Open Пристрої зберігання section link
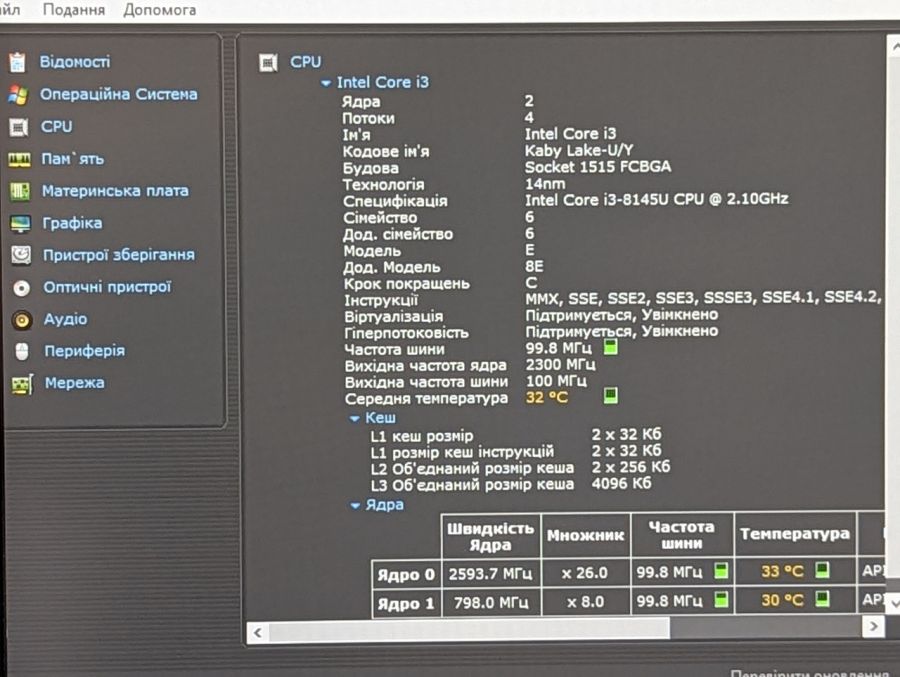The height and width of the screenshot is (677, 900). 119,255
